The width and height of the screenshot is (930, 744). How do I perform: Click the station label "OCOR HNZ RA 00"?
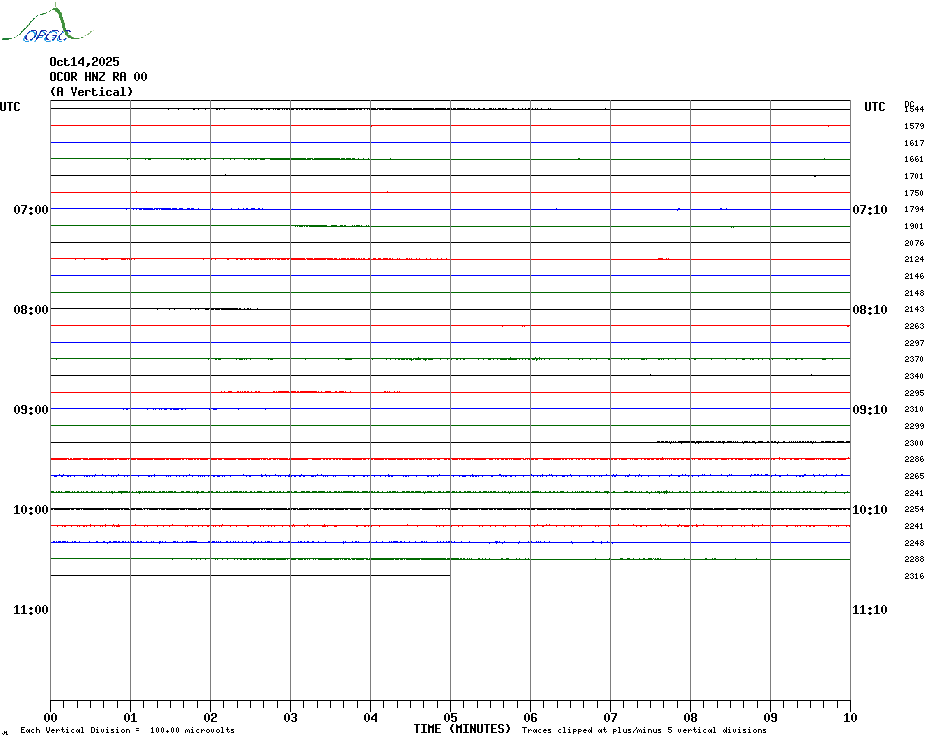[x=98, y=77]
